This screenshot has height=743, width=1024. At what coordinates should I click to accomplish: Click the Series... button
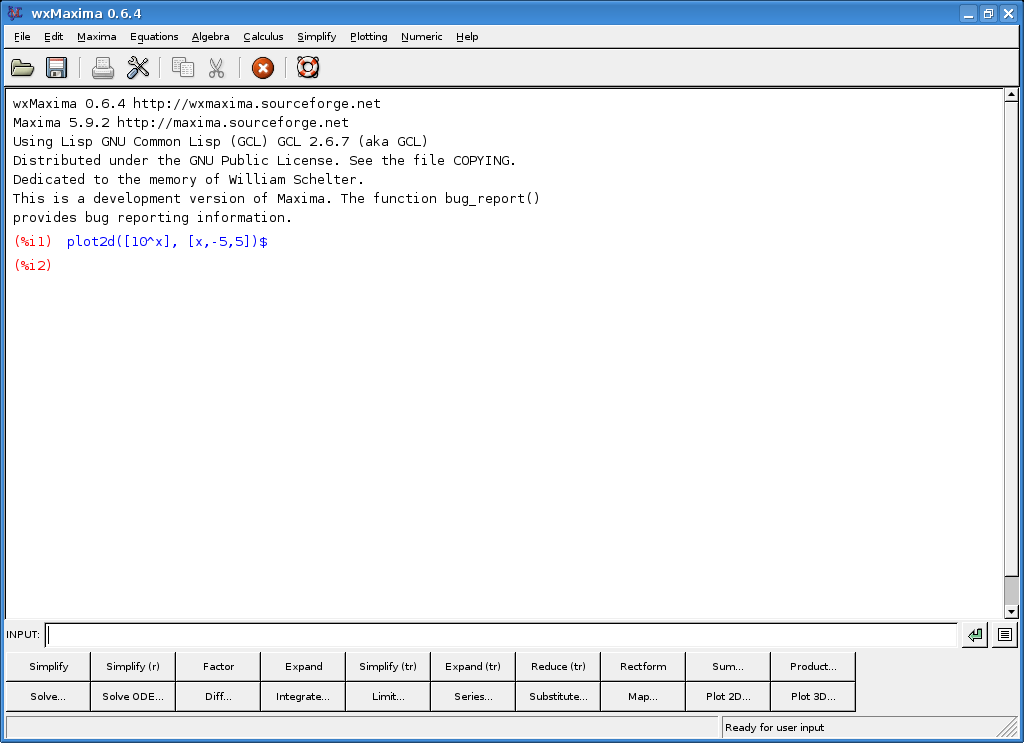[473, 697]
